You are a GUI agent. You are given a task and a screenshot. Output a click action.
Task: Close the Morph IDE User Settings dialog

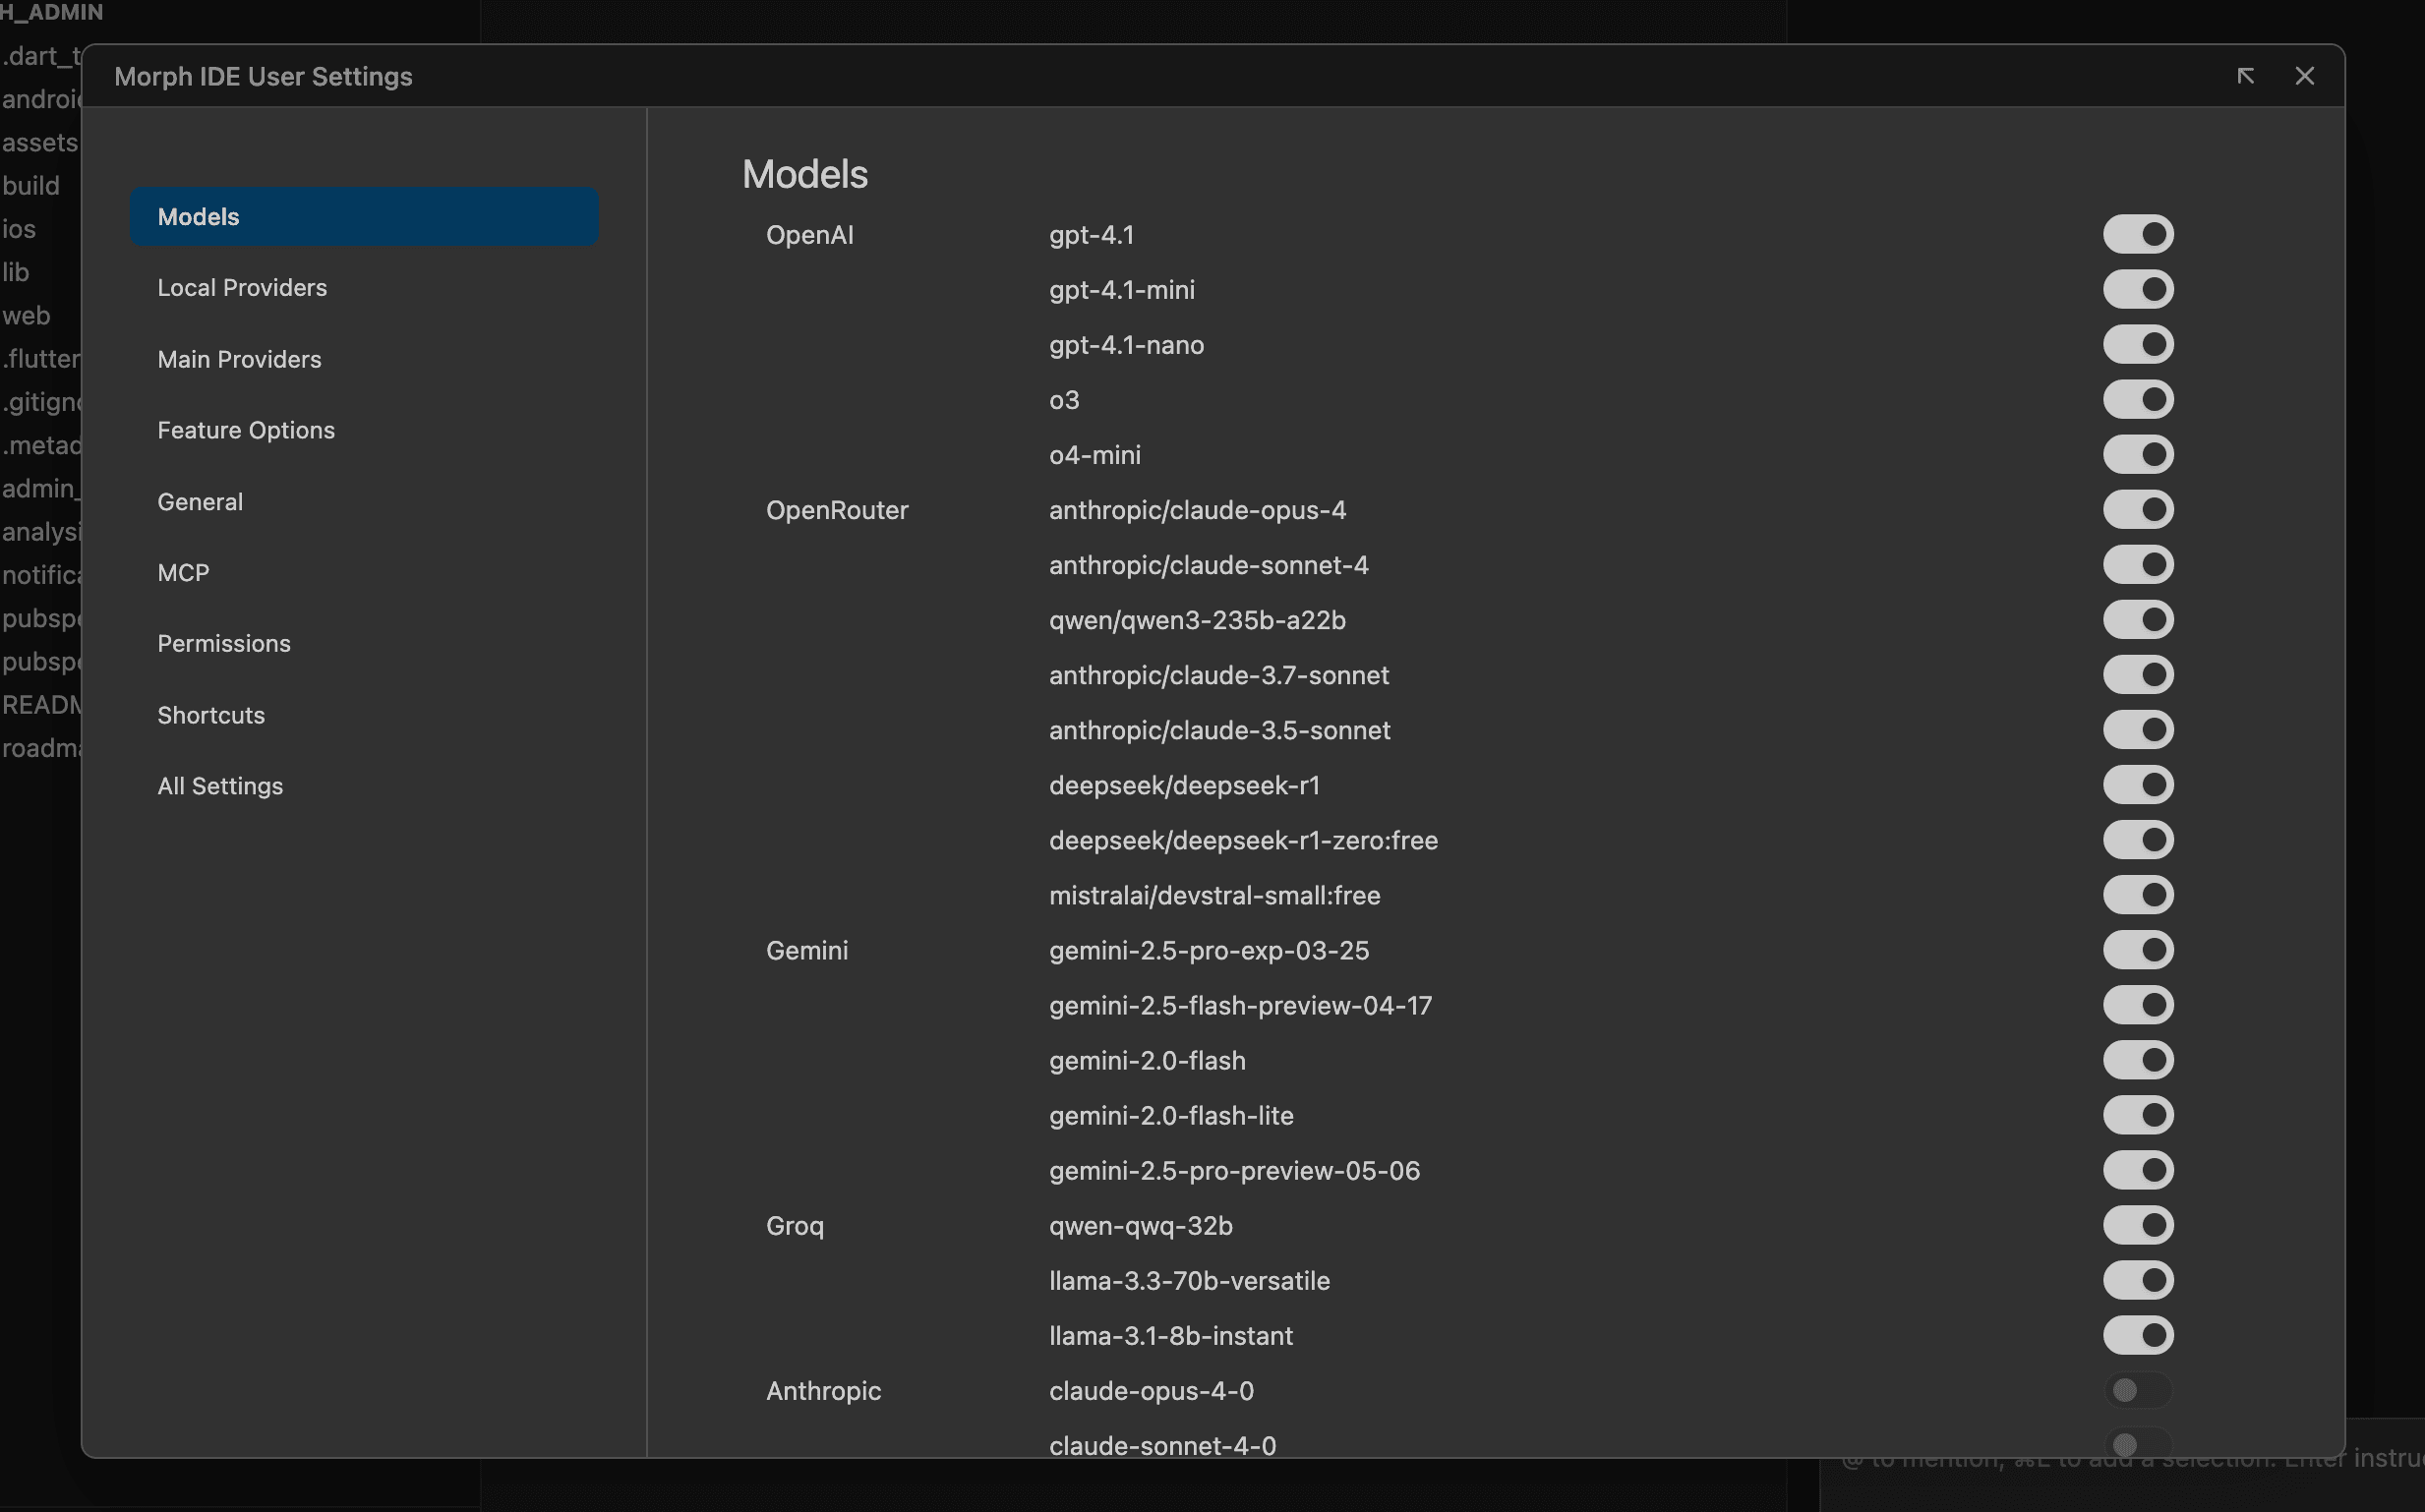(2304, 76)
